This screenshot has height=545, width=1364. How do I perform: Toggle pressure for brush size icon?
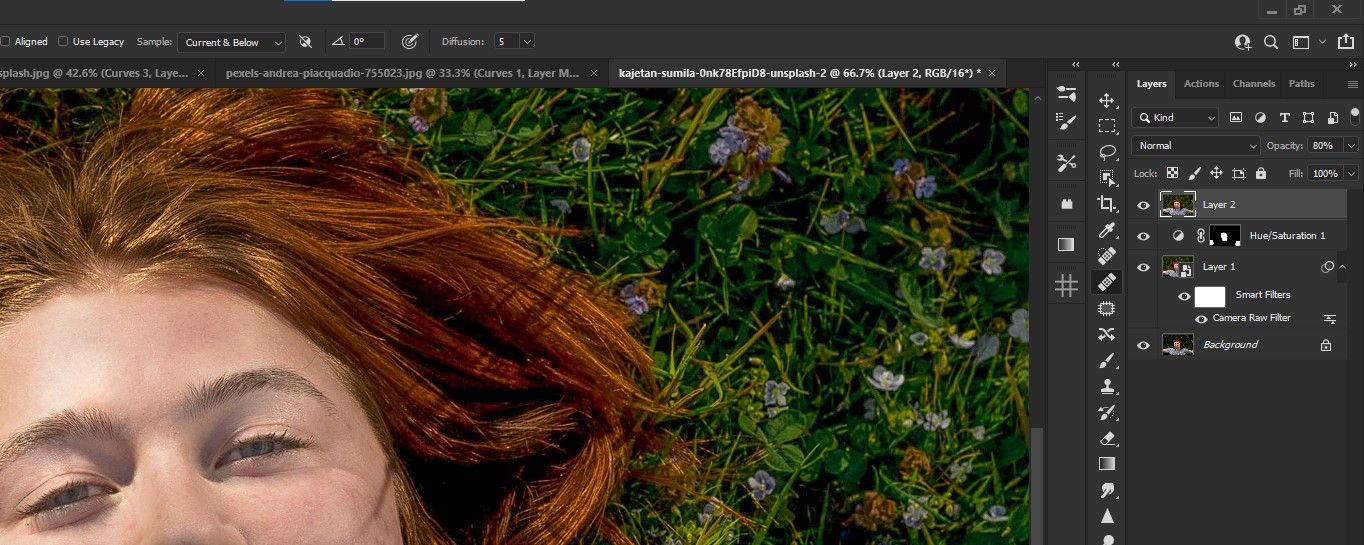pyautogui.click(x=409, y=42)
